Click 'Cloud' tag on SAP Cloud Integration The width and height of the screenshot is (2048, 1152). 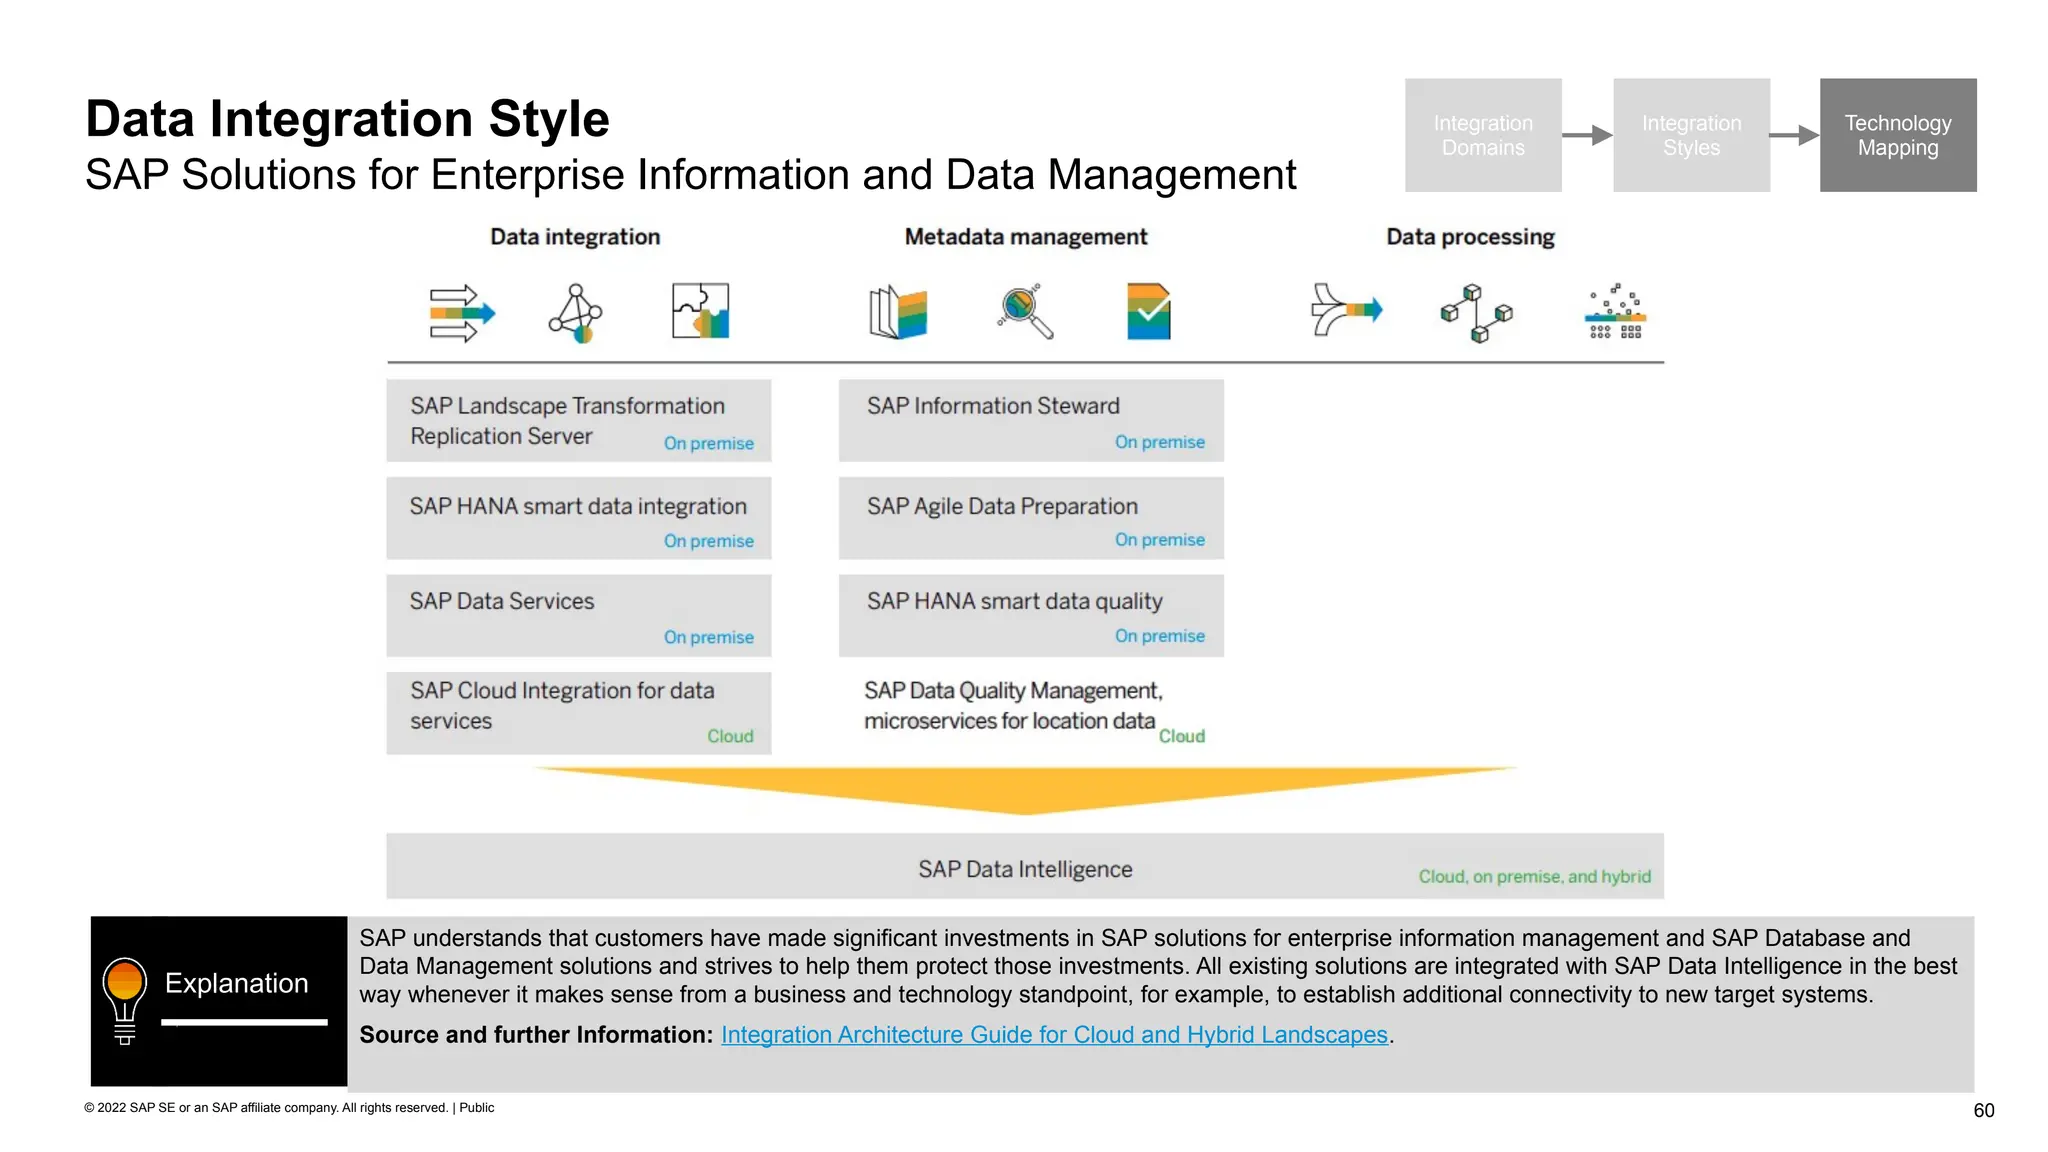730,736
